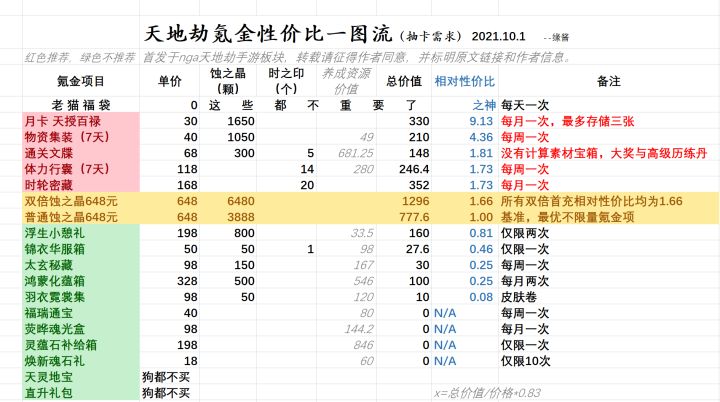Select the 246.4 总价值 cell

(414, 169)
